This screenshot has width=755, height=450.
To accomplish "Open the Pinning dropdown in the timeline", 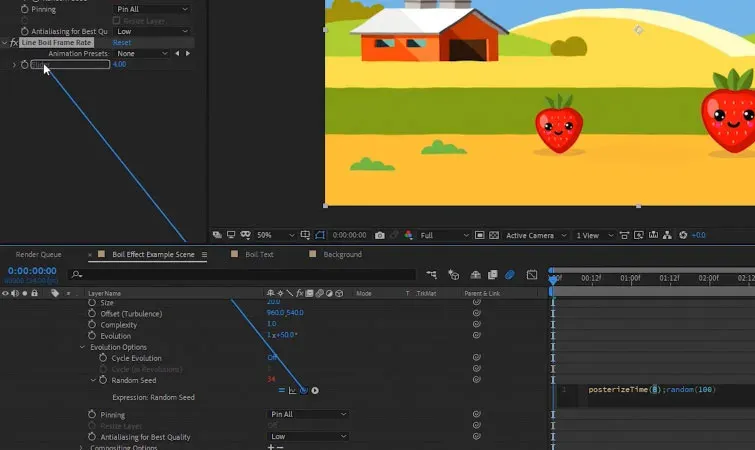I will click(x=308, y=414).
